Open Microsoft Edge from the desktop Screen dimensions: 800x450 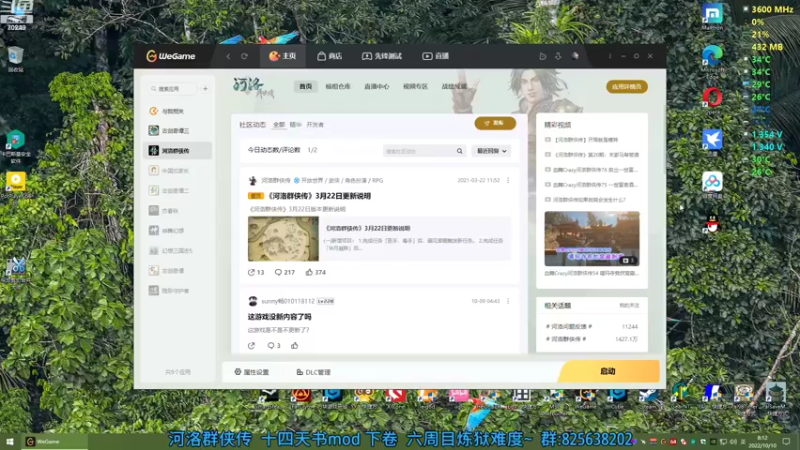[712, 60]
